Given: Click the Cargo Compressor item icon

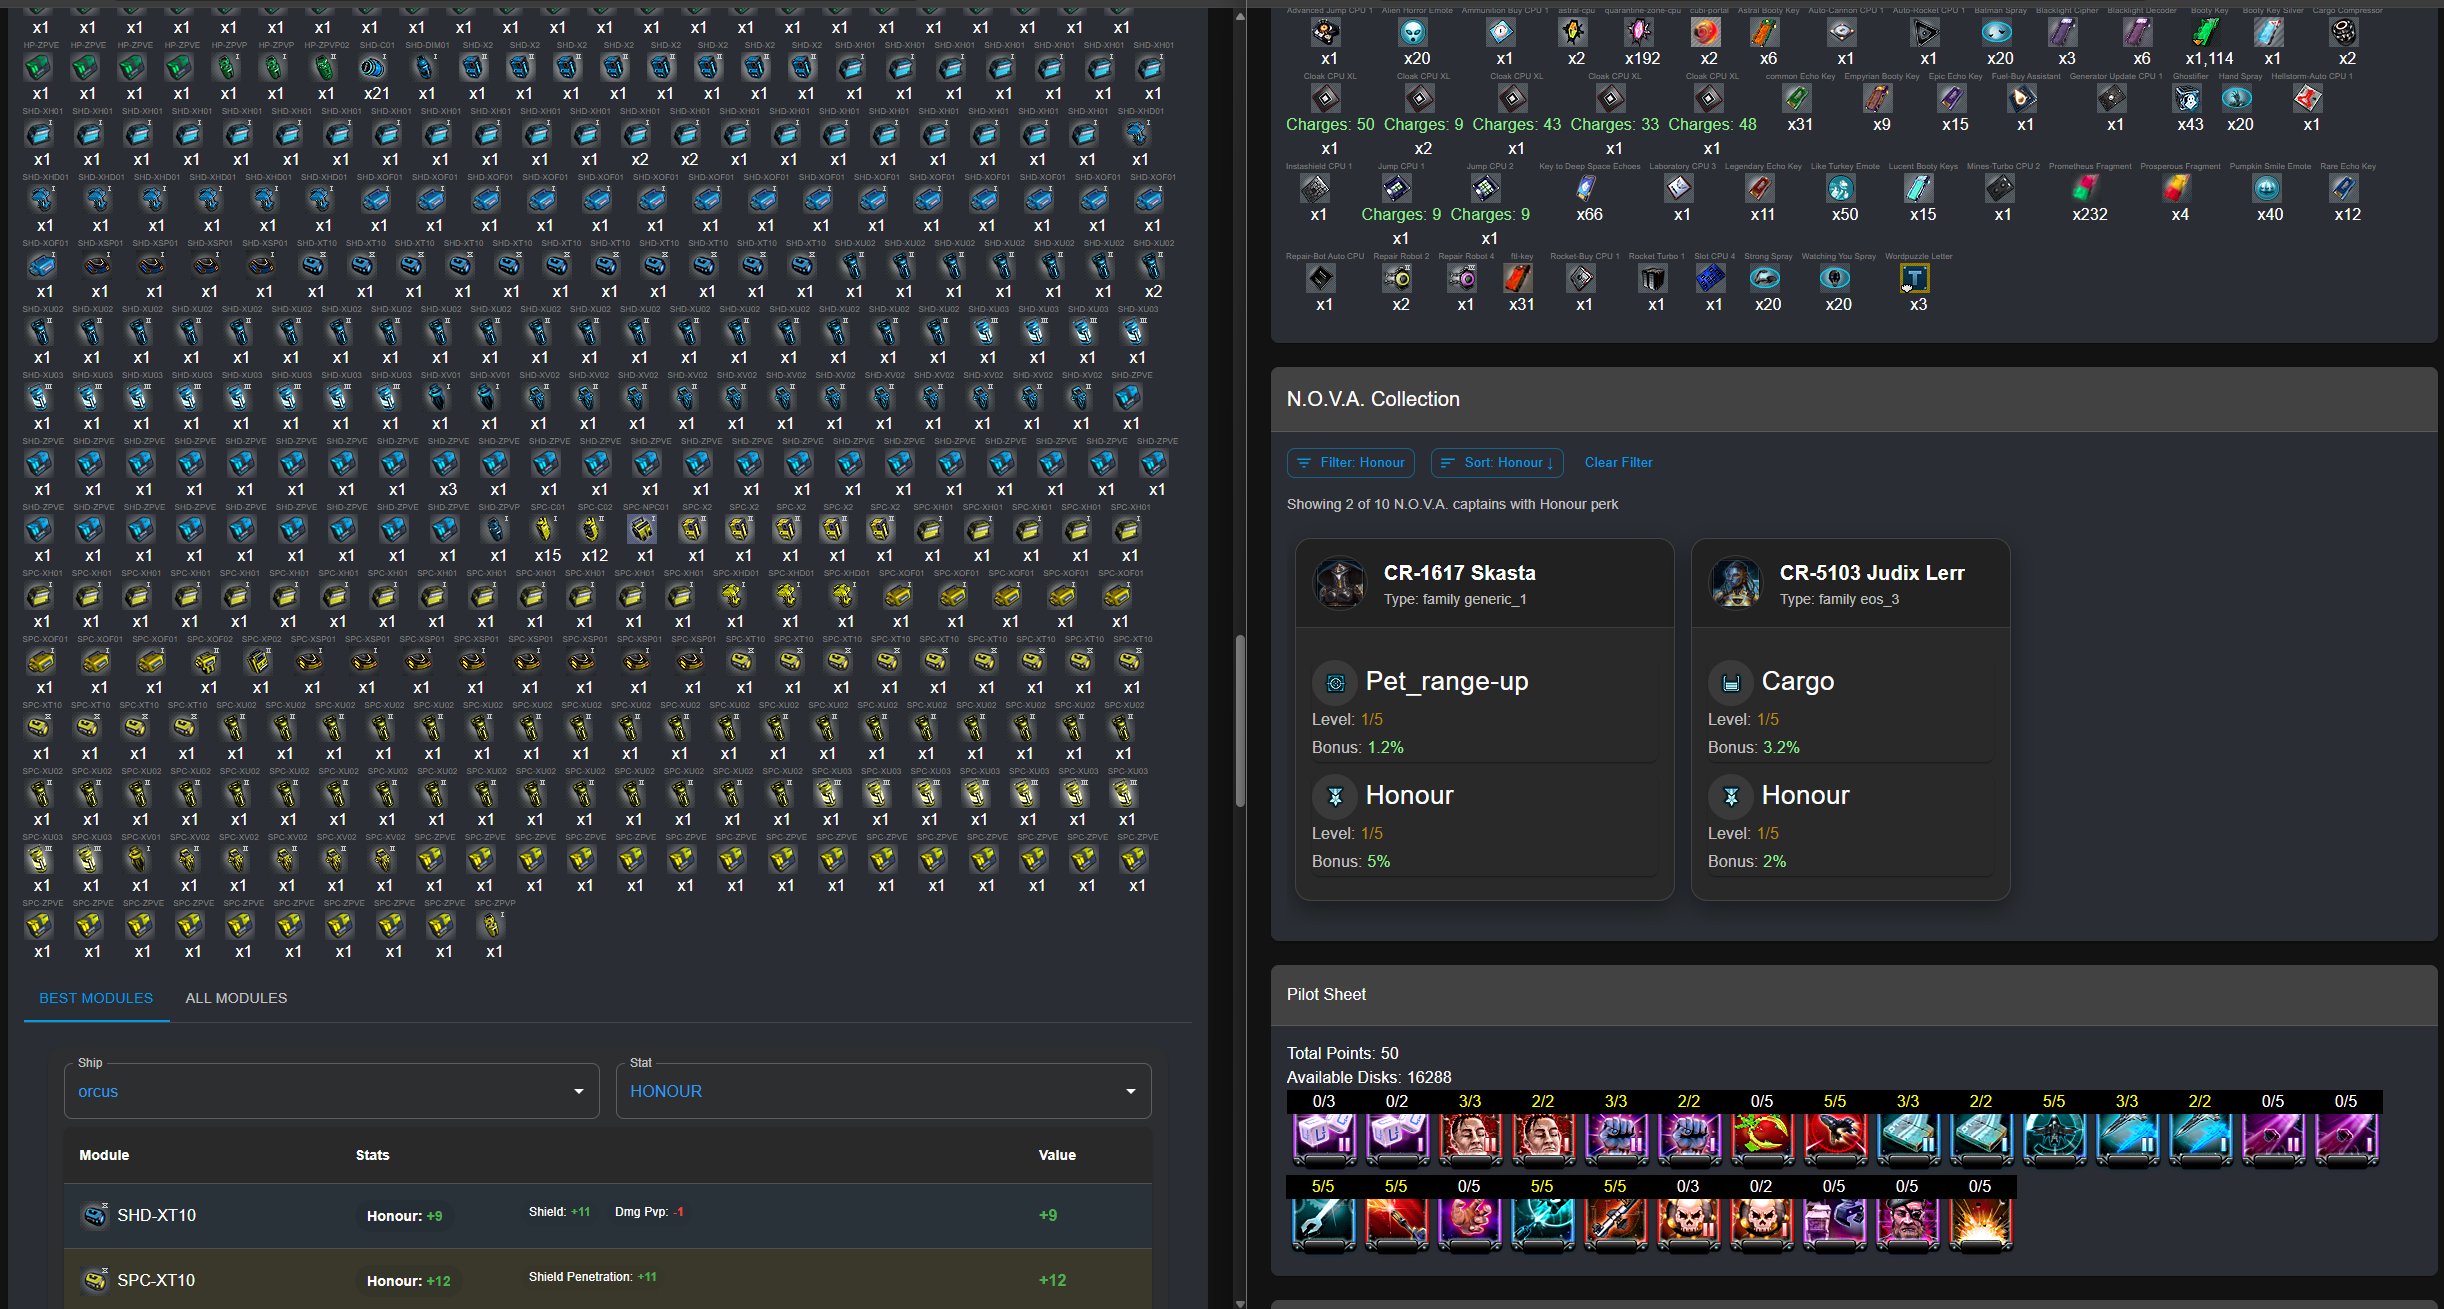Looking at the screenshot, I should click(2344, 32).
